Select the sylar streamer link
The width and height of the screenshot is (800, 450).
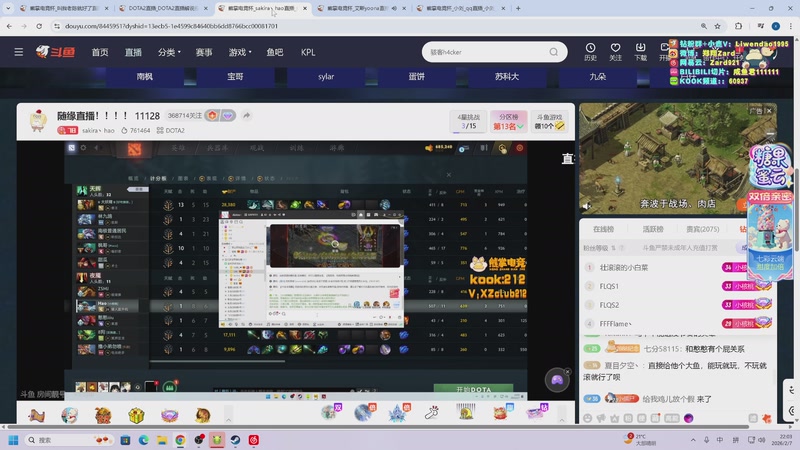326,77
